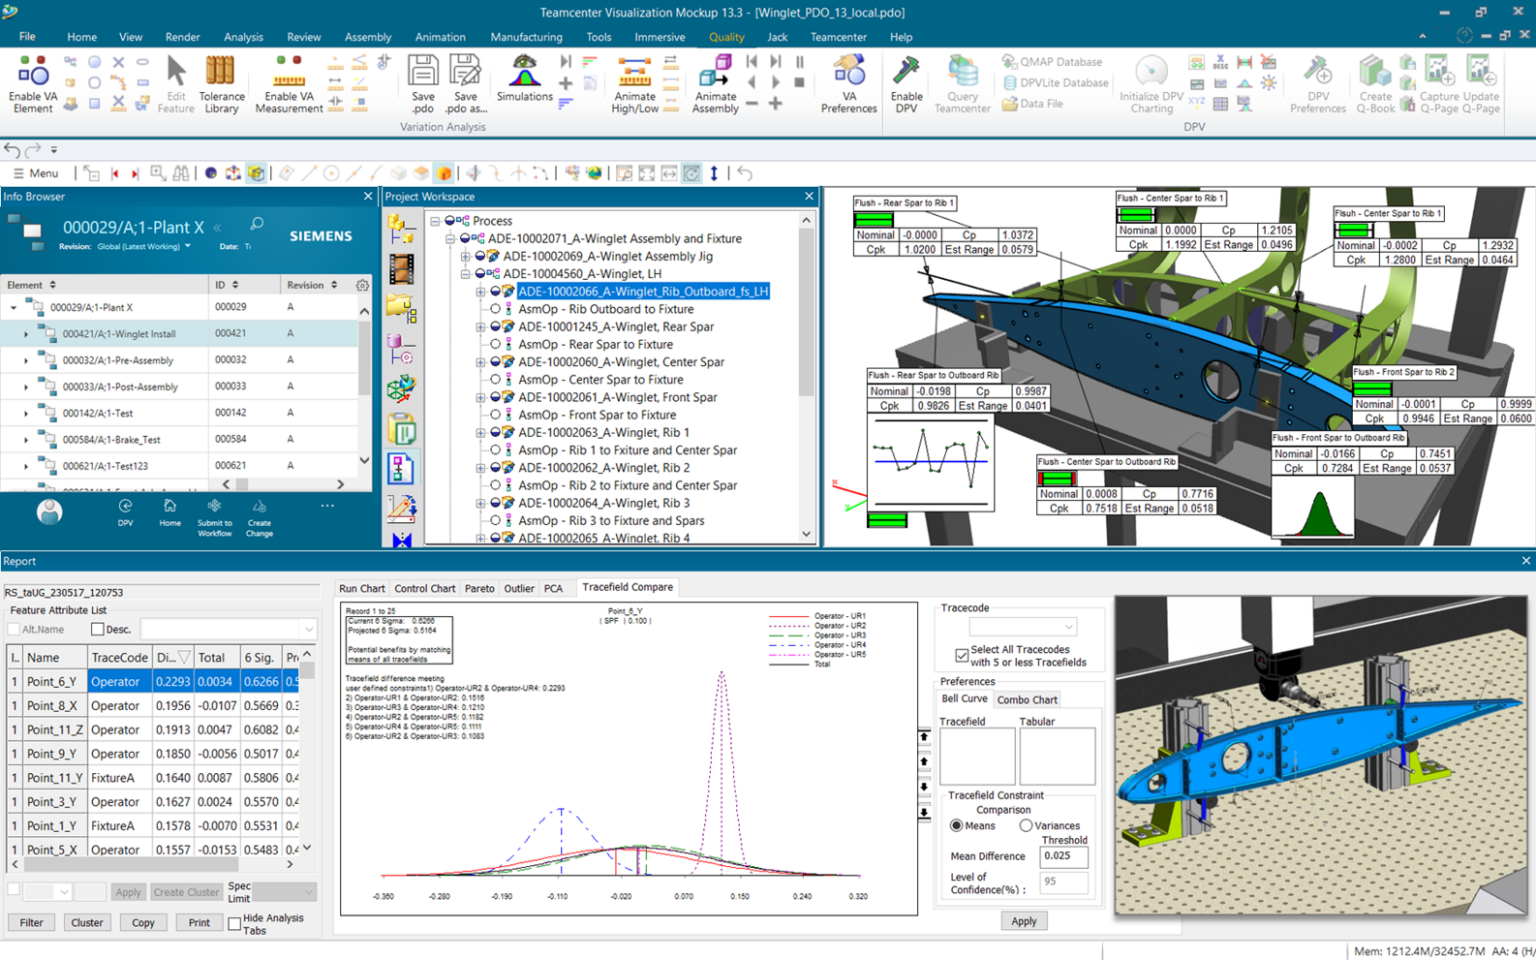Expand the 000421/A;1-Winglet Install row
Screen dimensions: 1536x960
[26, 334]
